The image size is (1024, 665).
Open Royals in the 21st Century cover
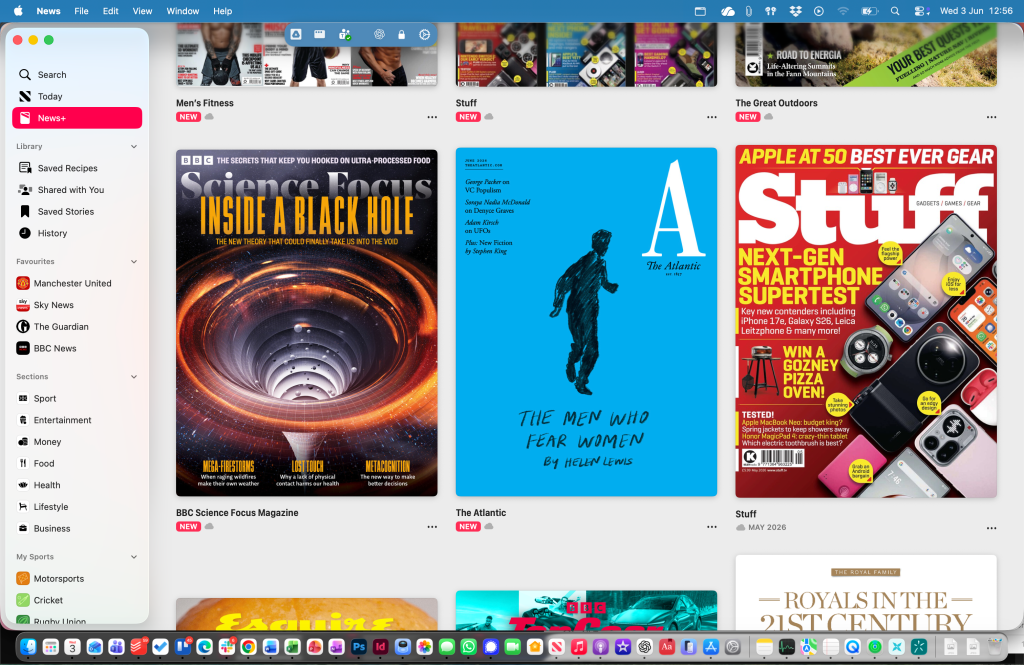(x=866, y=592)
